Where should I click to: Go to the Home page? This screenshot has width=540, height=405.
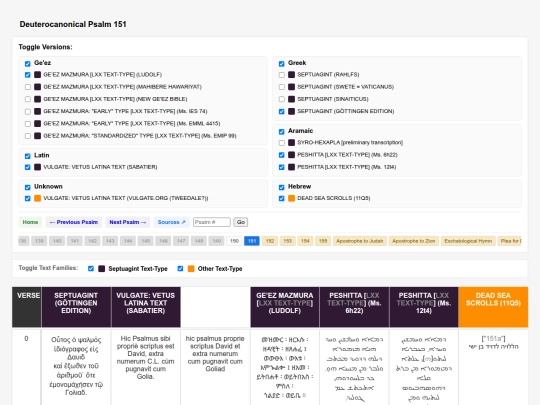point(30,222)
